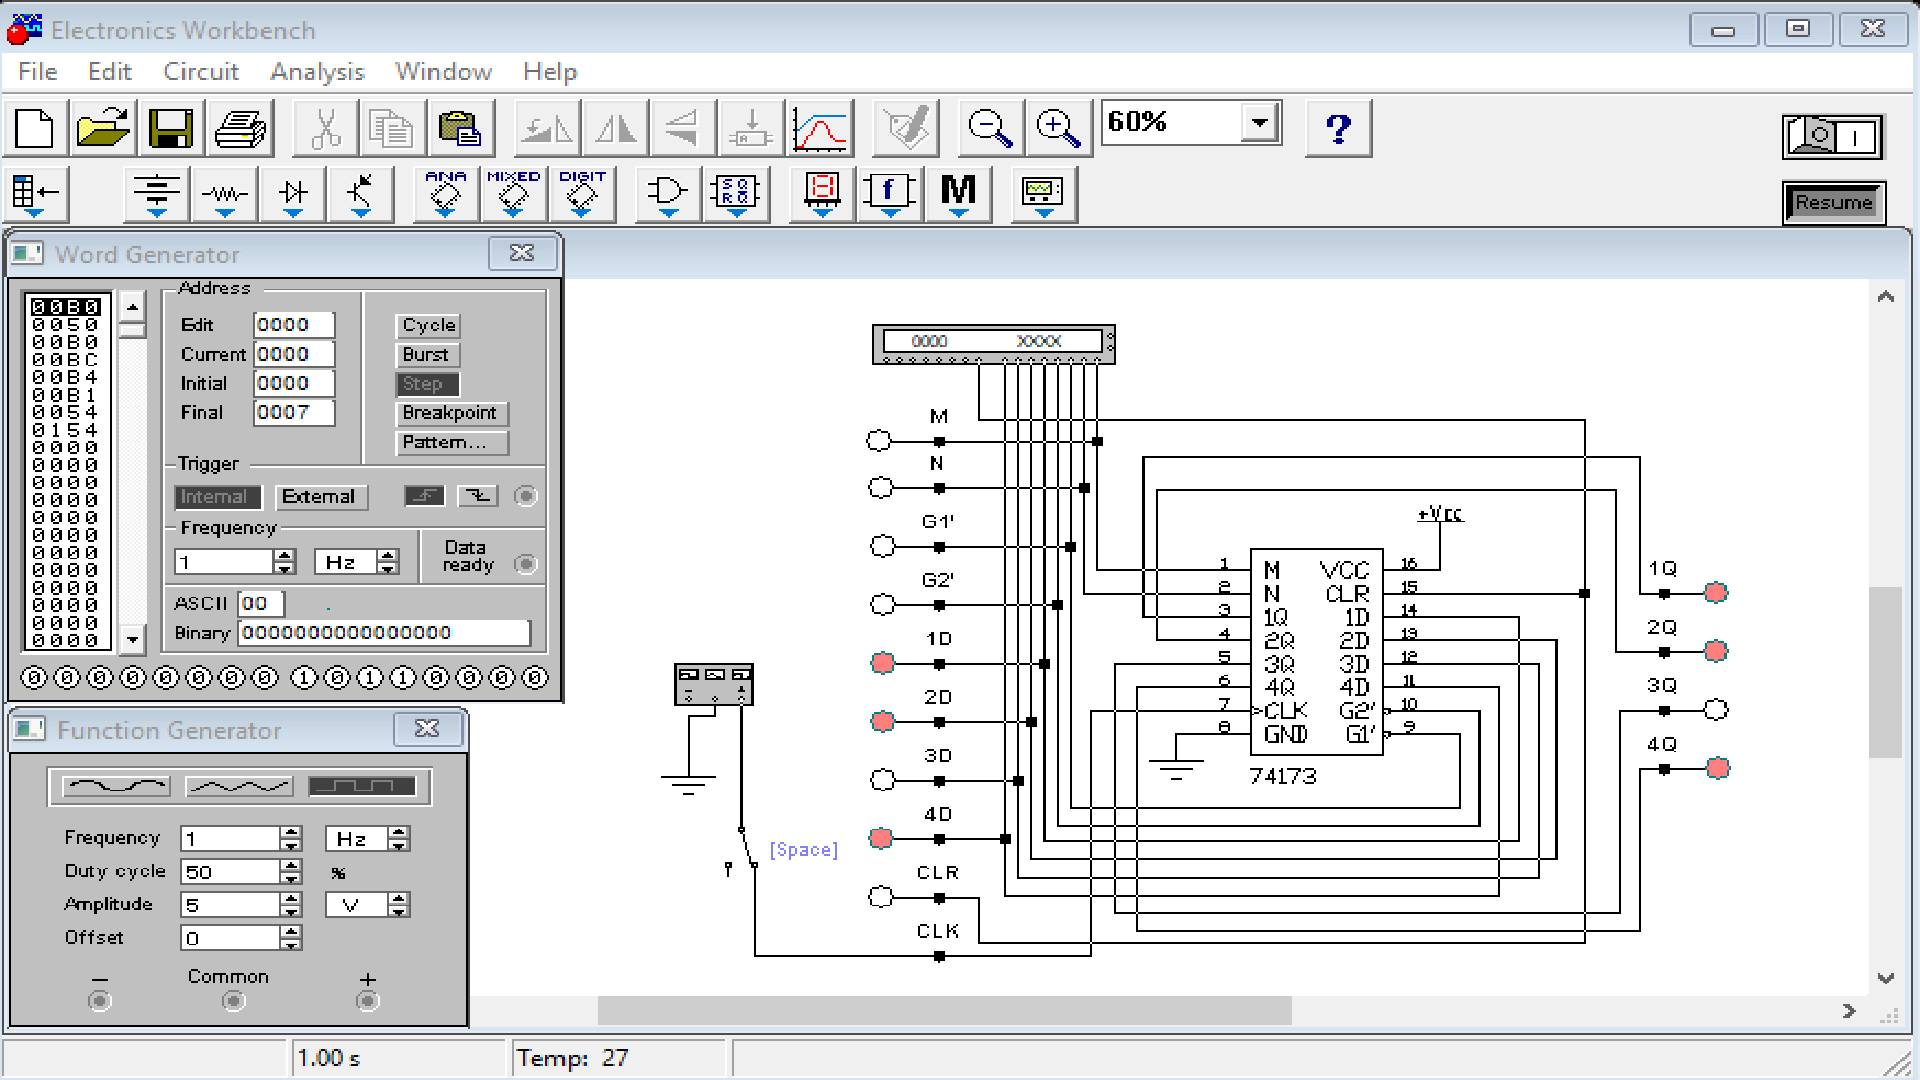1920x1080 pixels.
Task: Click the Zoom In magnifier icon
Action: tap(1057, 128)
